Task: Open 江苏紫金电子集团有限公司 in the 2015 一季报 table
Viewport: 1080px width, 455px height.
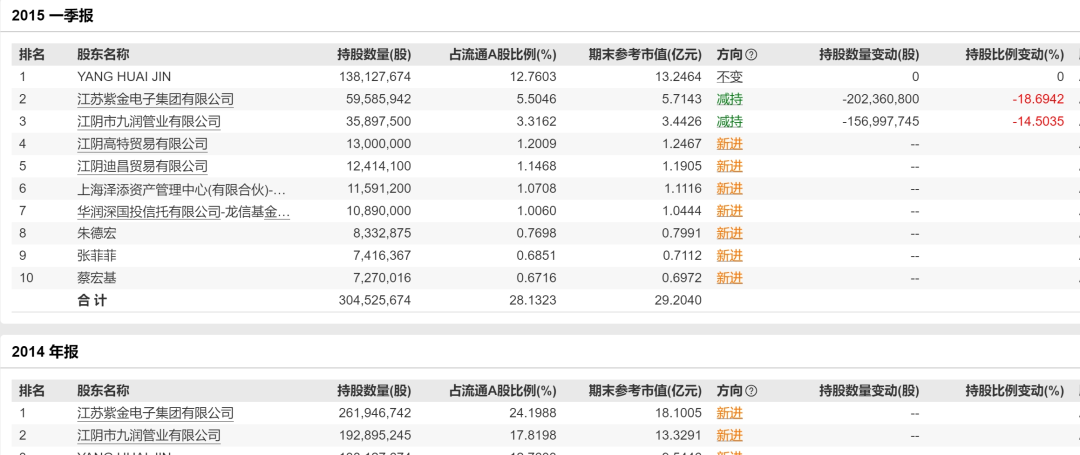Action: (155, 99)
